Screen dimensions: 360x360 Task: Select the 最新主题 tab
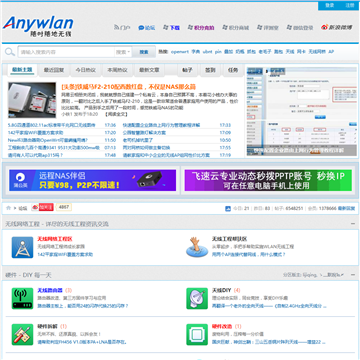coord(22,70)
